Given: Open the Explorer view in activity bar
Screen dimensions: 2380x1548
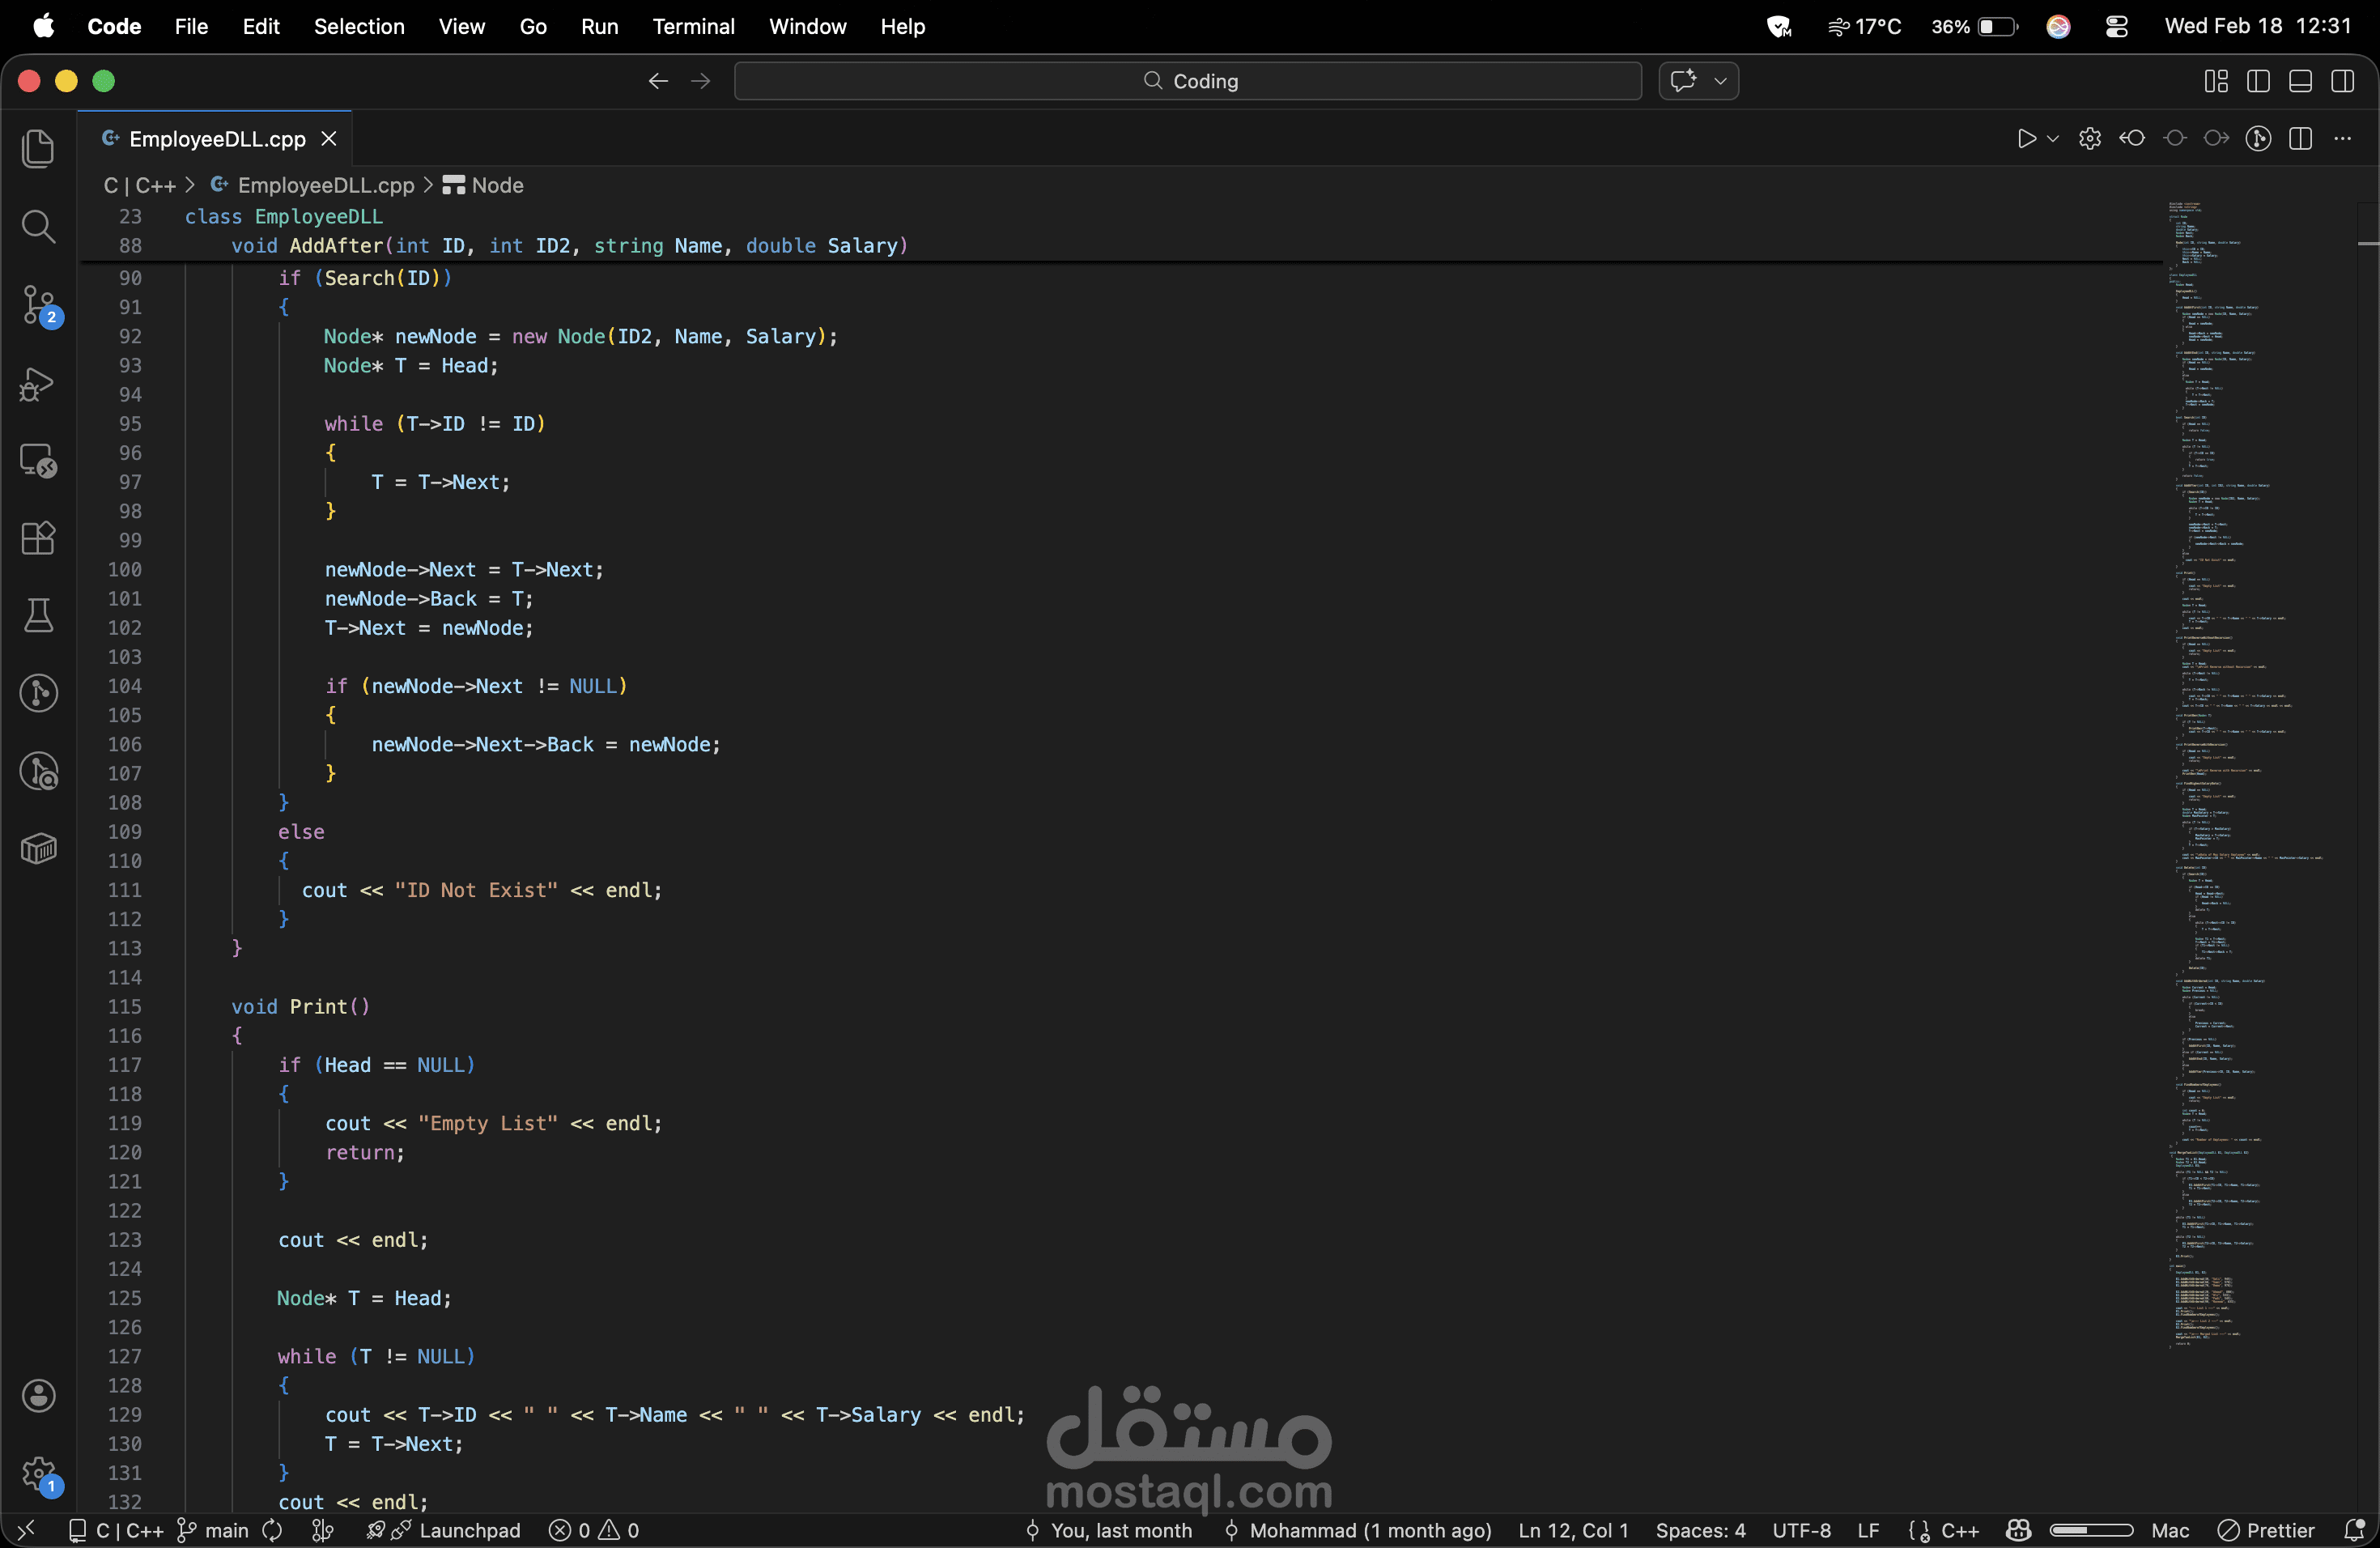Looking at the screenshot, I should [x=38, y=149].
